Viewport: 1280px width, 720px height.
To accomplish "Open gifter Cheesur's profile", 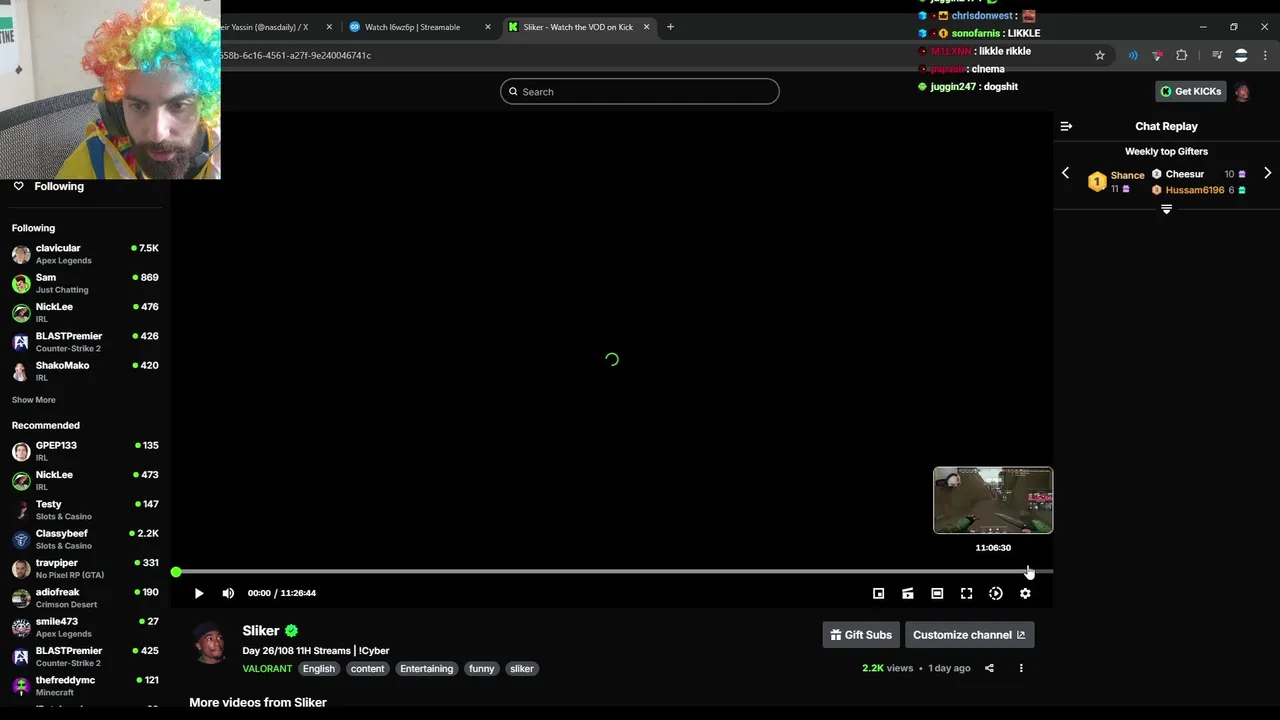I will click(x=1184, y=174).
